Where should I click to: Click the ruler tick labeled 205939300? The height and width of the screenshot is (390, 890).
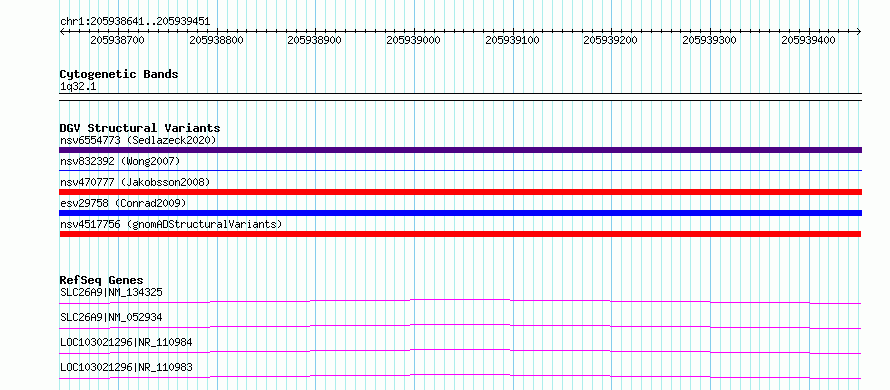(710, 40)
